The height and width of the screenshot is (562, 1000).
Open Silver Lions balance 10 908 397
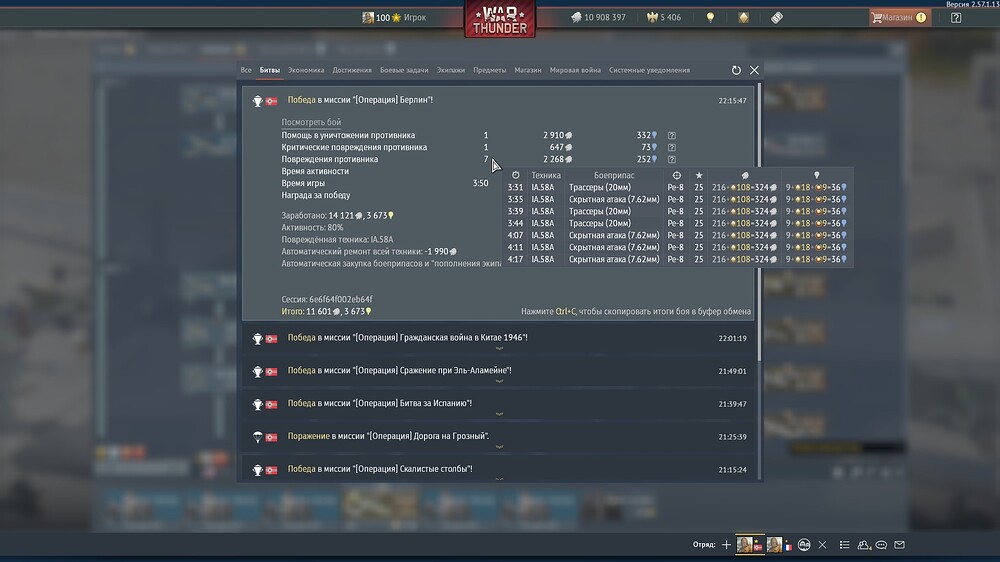click(x=598, y=18)
